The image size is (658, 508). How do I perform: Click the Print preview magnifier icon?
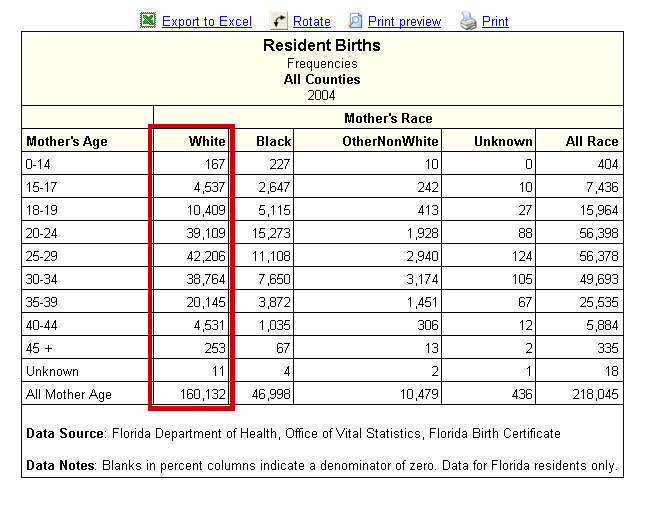(355, 21)
